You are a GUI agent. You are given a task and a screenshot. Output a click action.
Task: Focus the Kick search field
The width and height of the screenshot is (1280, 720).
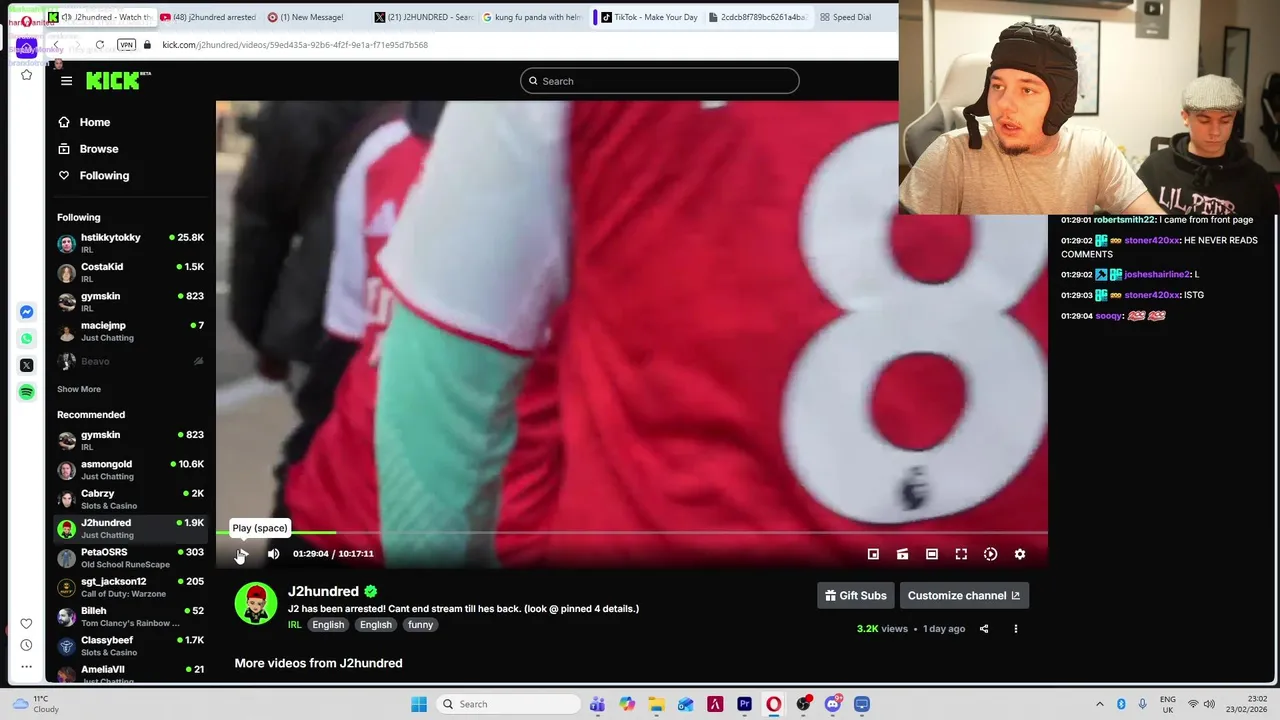click(x=660, y=81)
